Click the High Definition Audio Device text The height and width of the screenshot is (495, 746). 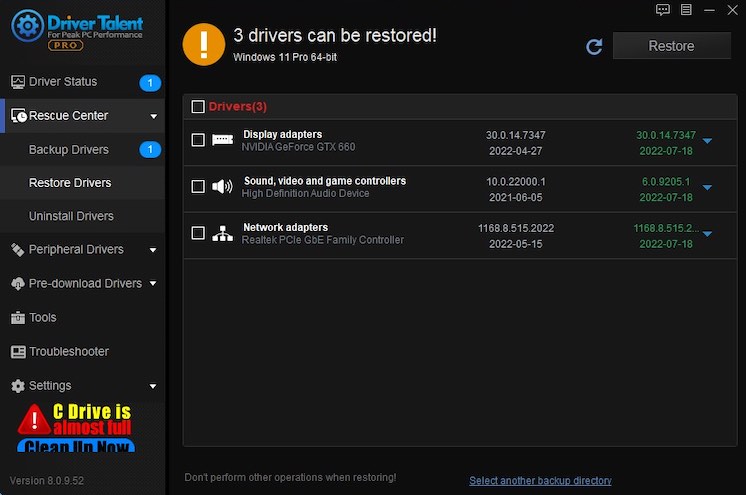(x=305, y=193)
